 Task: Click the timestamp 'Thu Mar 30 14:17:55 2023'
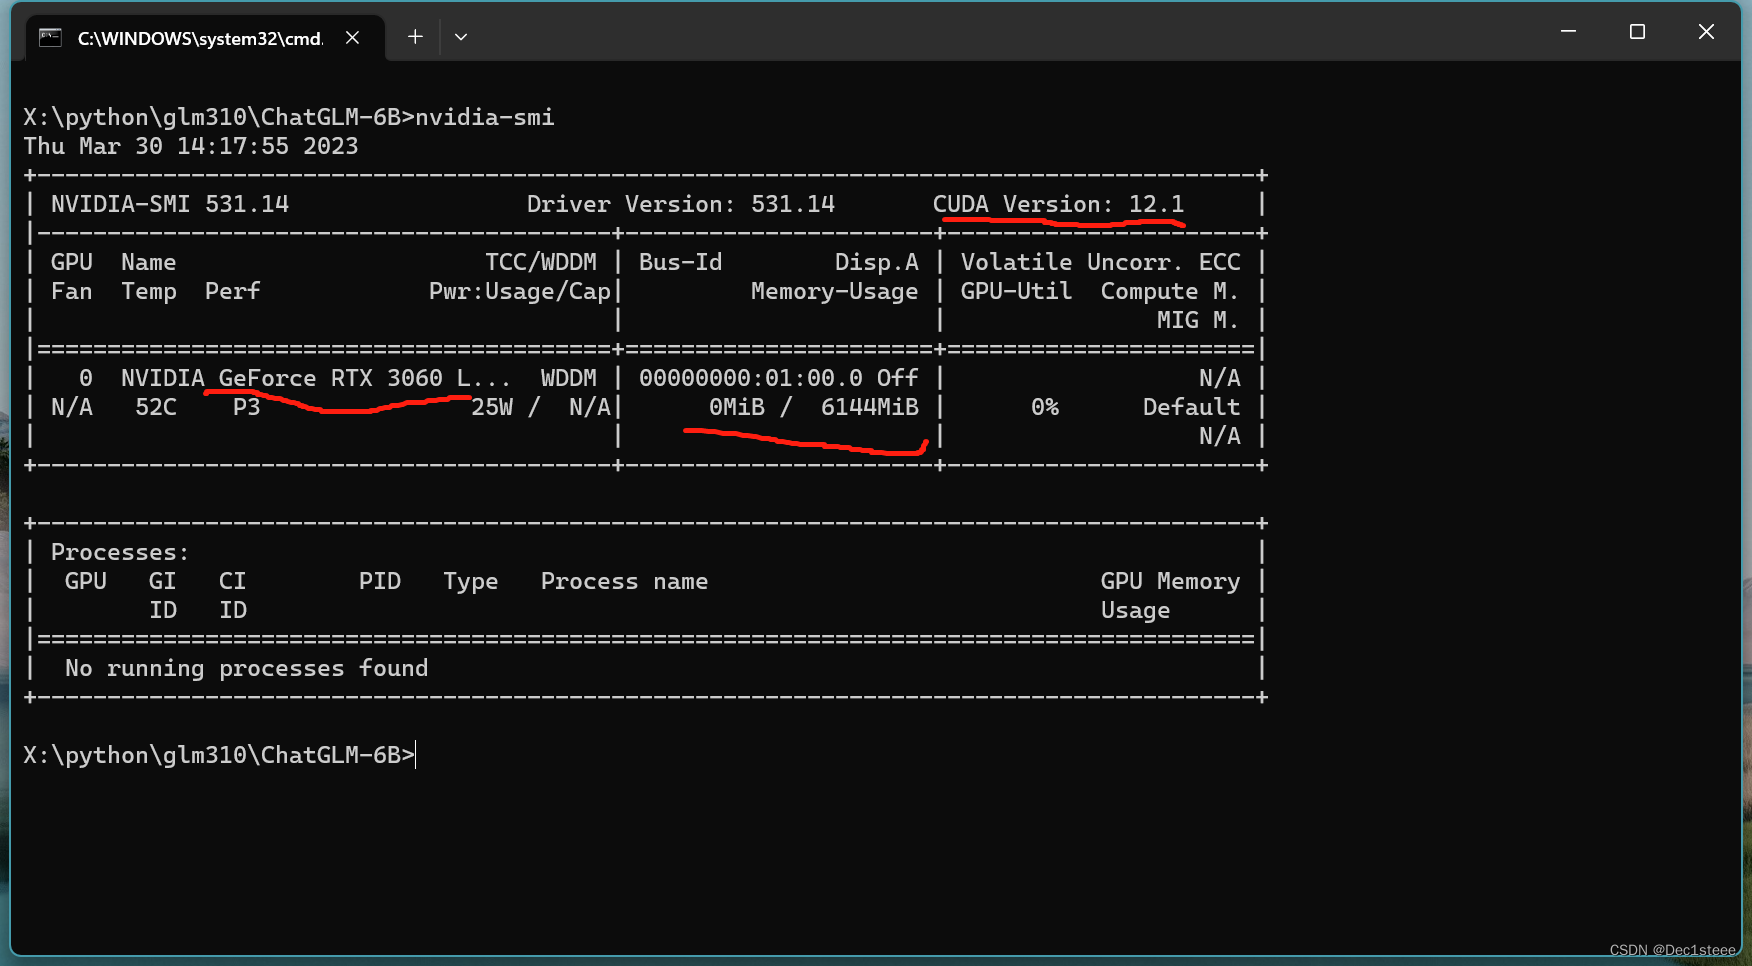[191, 146]
